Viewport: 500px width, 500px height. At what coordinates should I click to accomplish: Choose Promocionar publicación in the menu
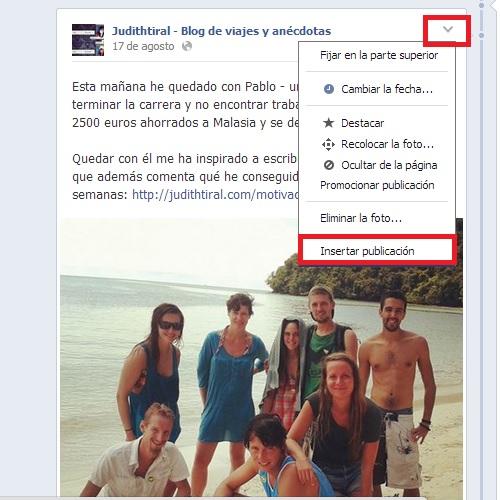[377, 185]
